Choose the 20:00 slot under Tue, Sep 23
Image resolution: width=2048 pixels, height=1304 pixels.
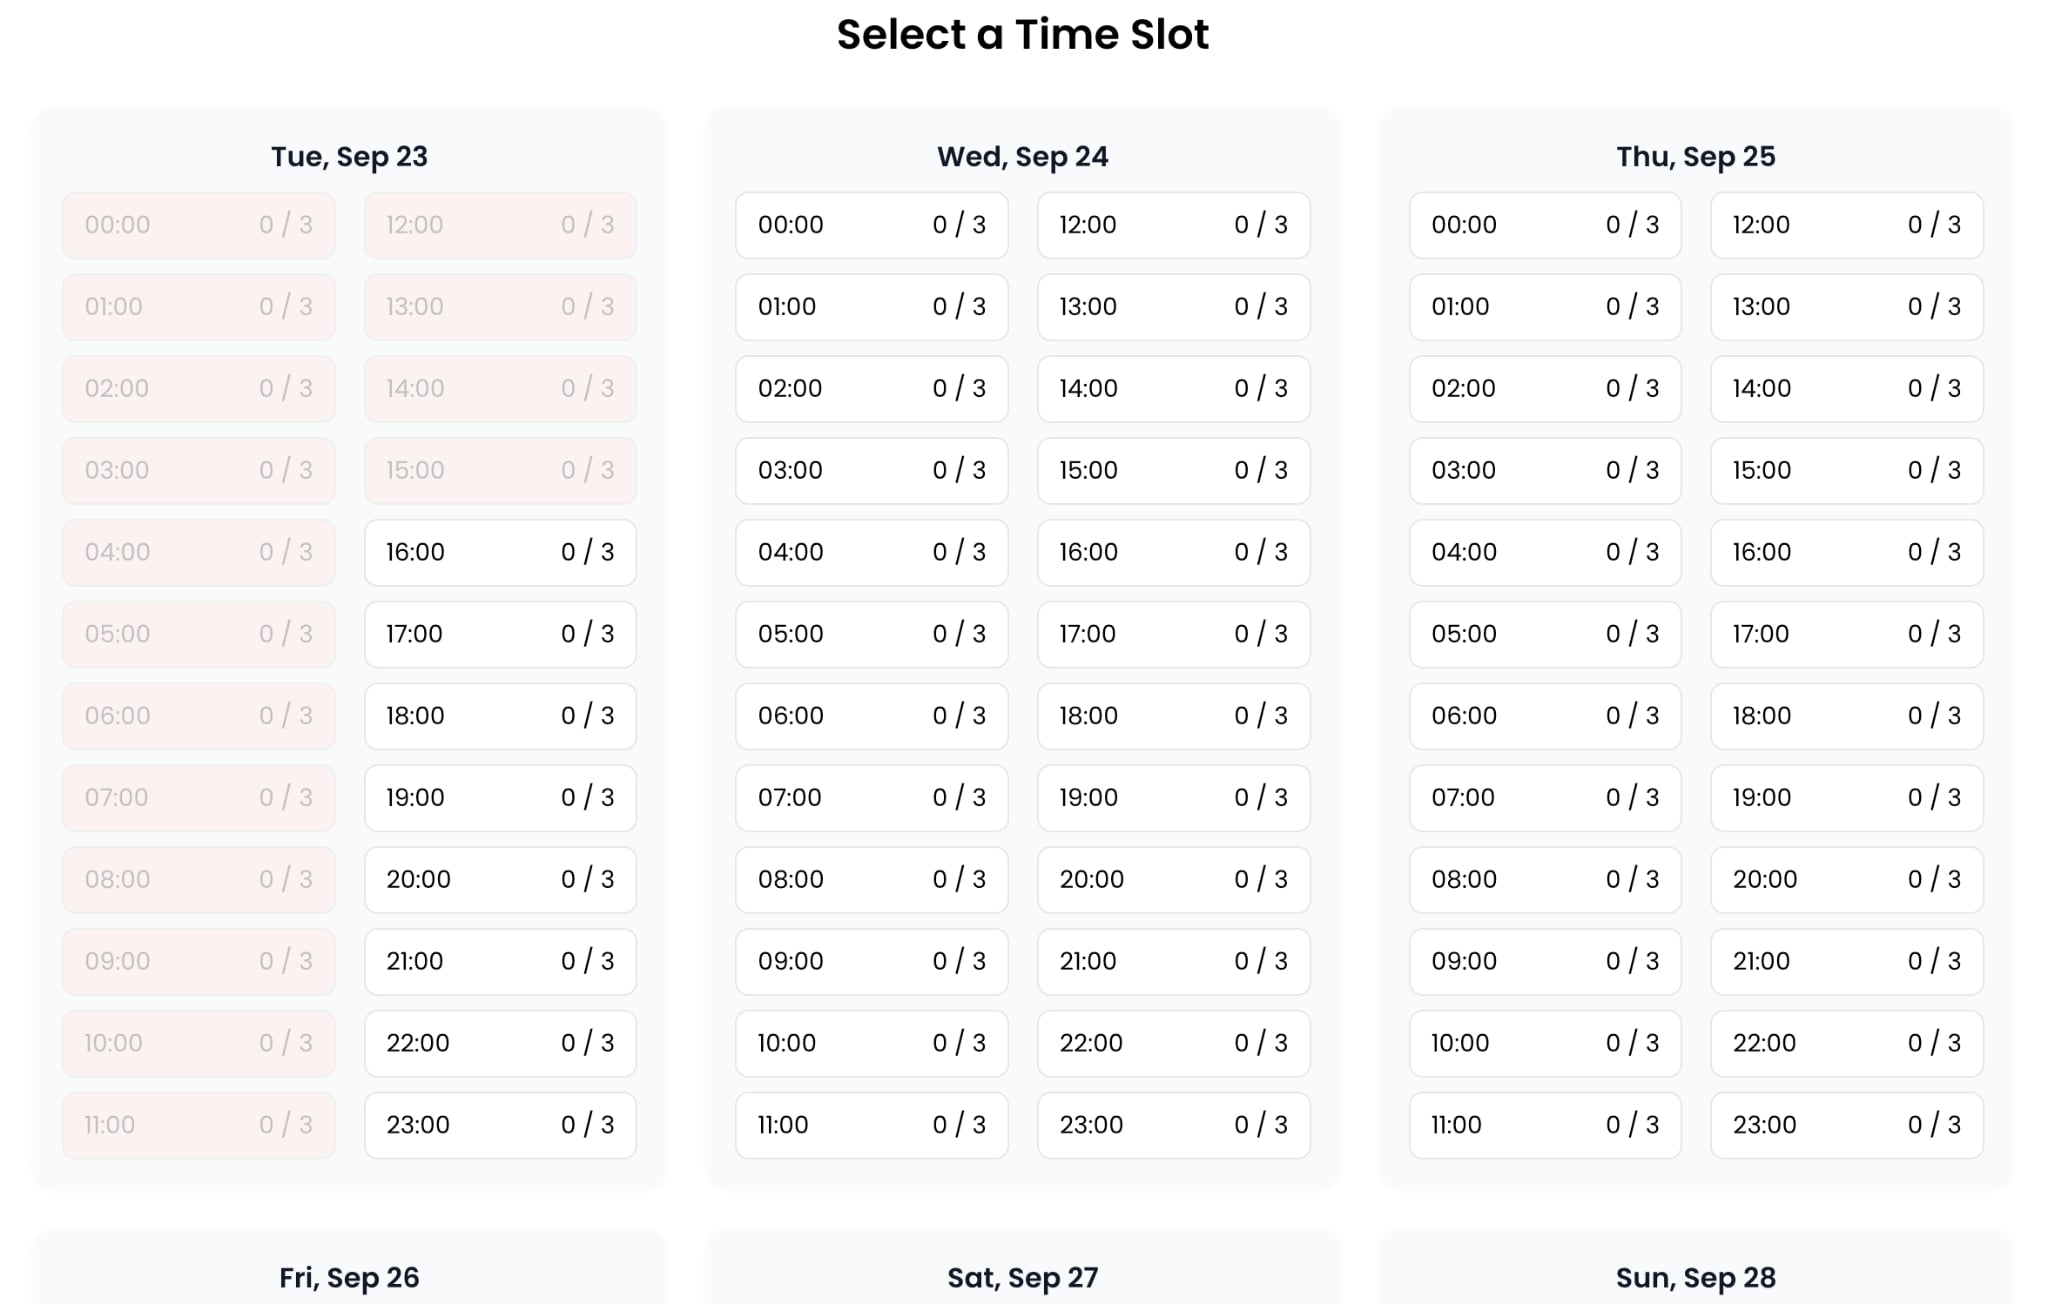pyautogui.click(x=500, y=879)
